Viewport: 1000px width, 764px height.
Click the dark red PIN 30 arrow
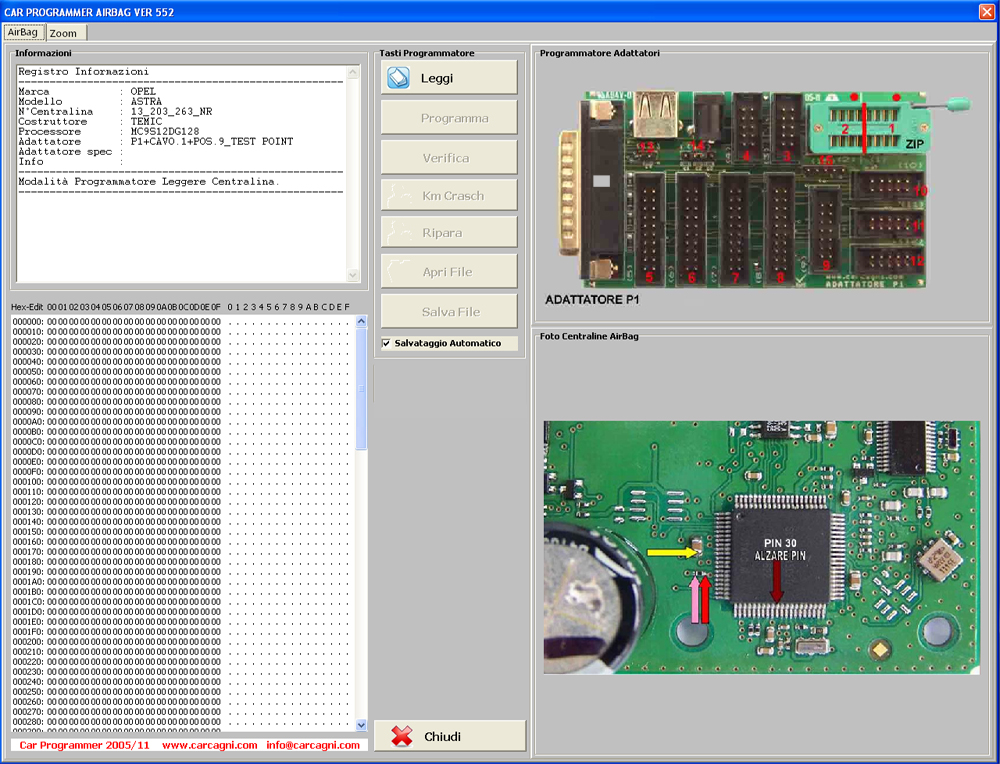point(776,581)
